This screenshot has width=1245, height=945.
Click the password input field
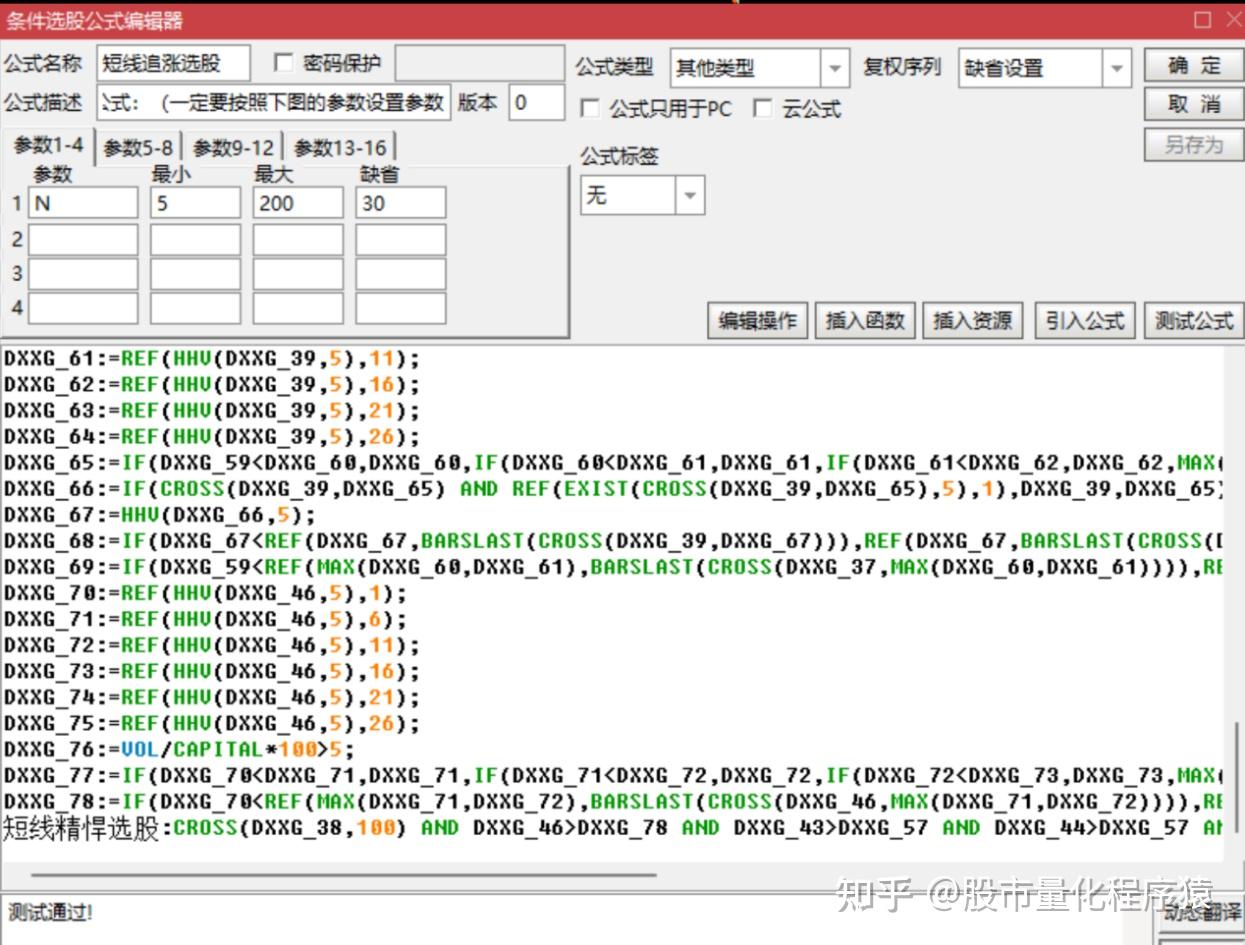click(x=480, y=64)
